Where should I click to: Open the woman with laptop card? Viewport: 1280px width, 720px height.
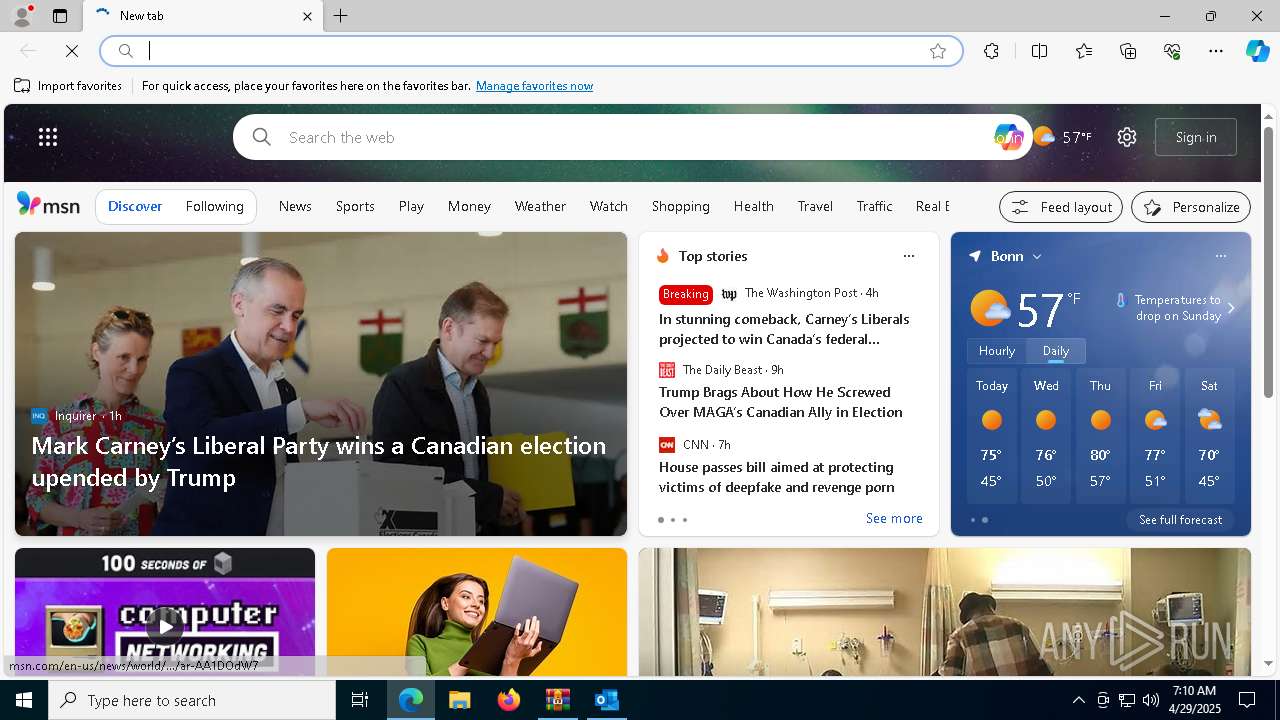click(477, 612)
